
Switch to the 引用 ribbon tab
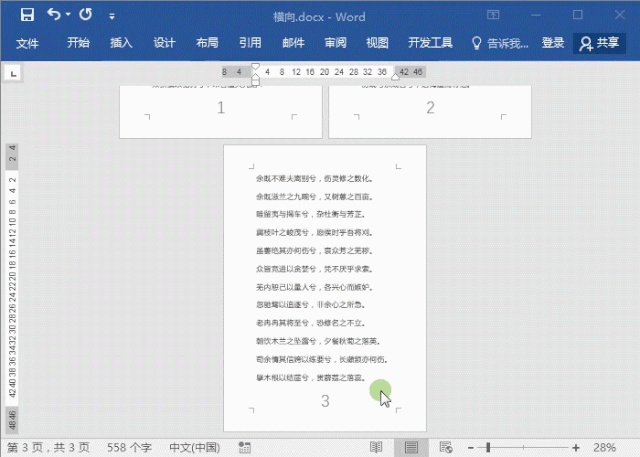click(x=250, y=42)
